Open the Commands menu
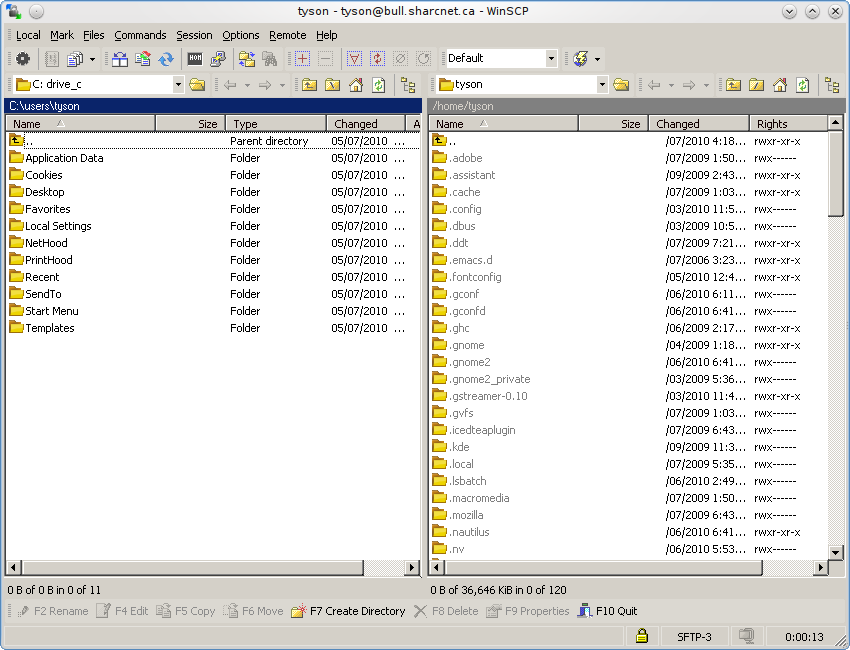This screenshot has height=650, width=850. [x=140, y=35]
